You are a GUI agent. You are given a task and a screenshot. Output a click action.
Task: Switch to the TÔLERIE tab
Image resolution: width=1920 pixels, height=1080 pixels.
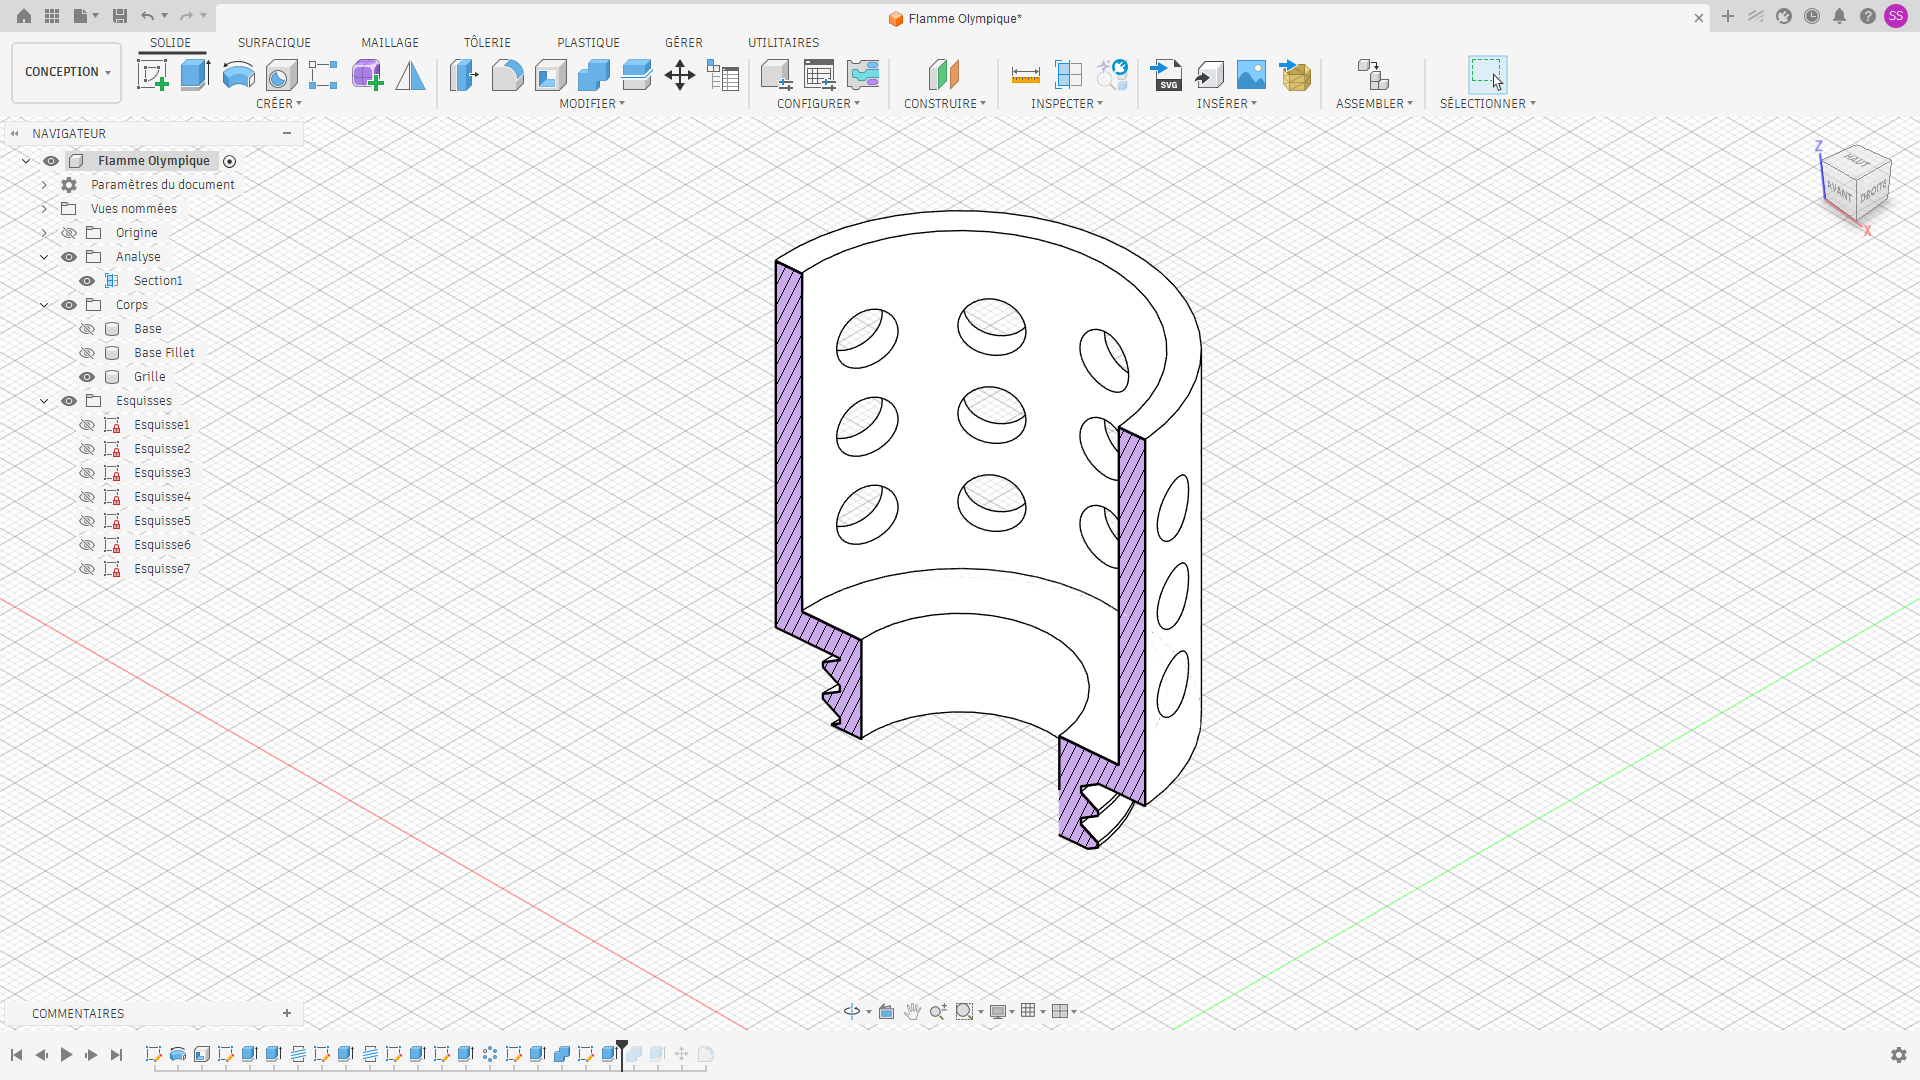pos(487,43)
